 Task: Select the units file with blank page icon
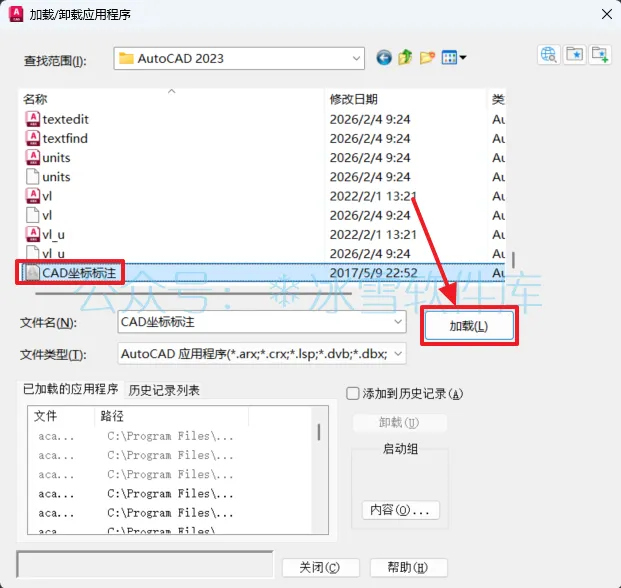32,177
